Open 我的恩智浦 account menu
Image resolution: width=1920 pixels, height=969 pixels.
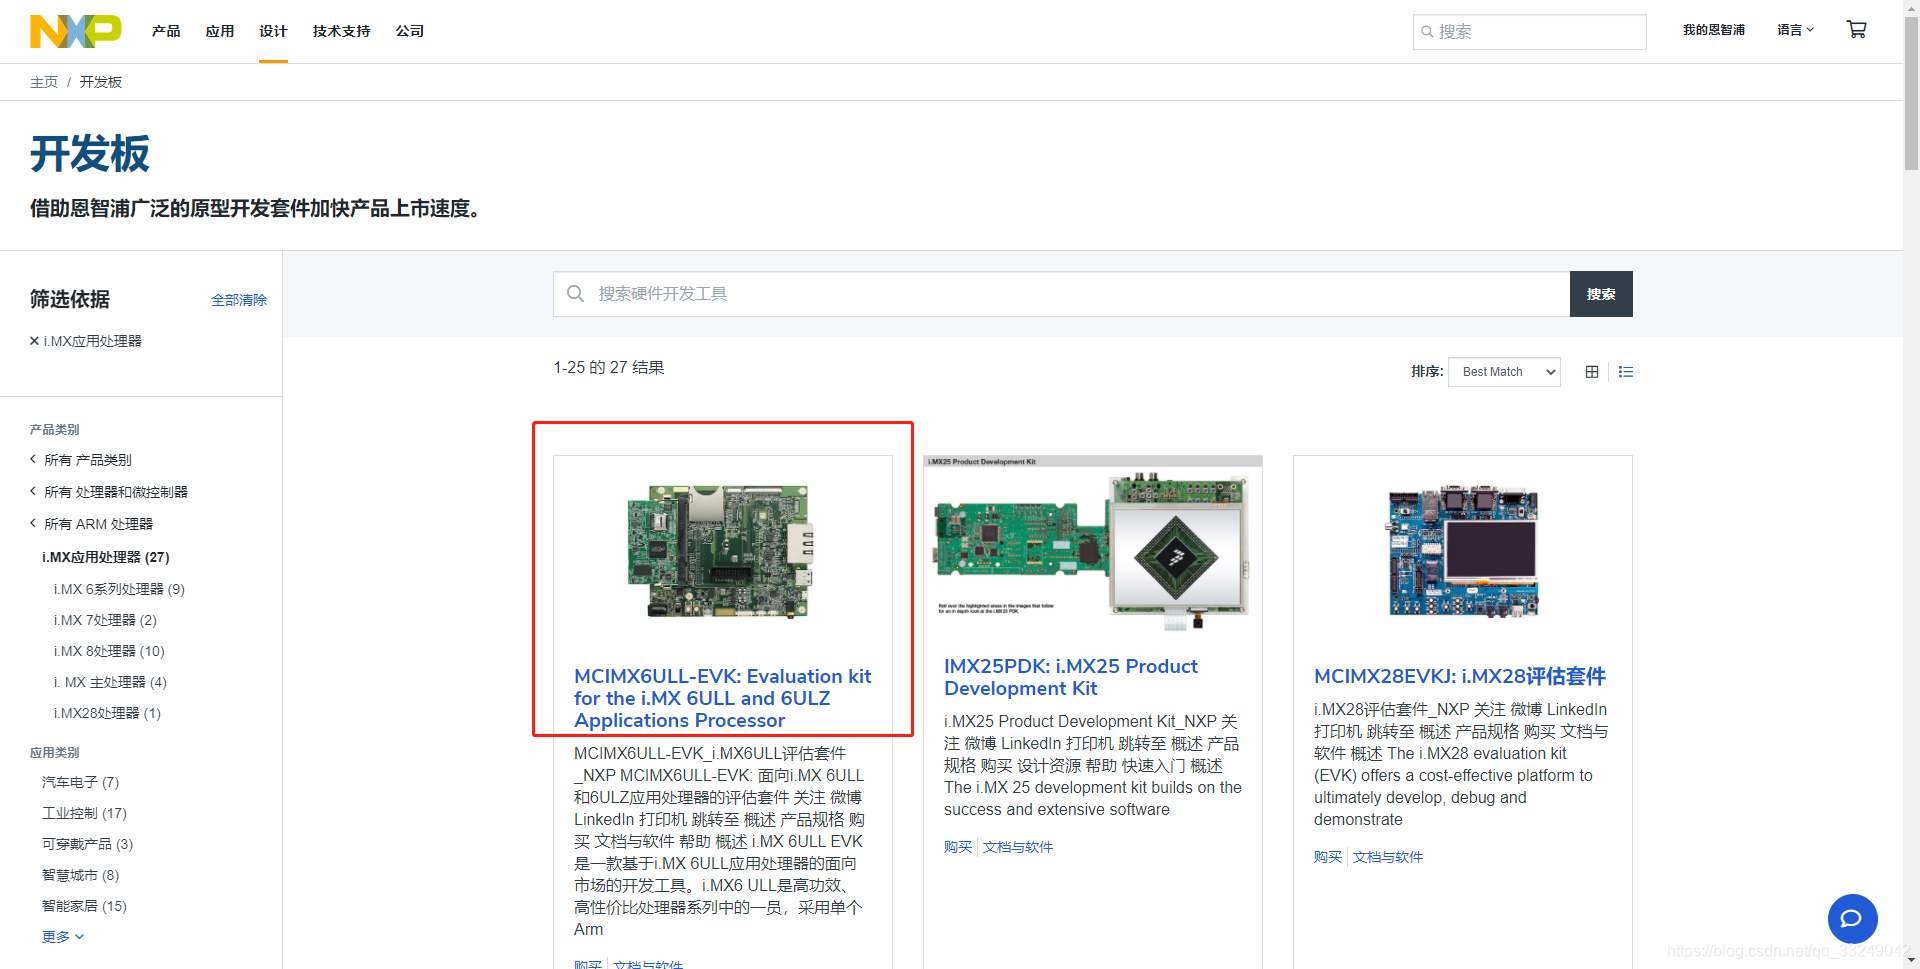click(x=1714, y=30)
